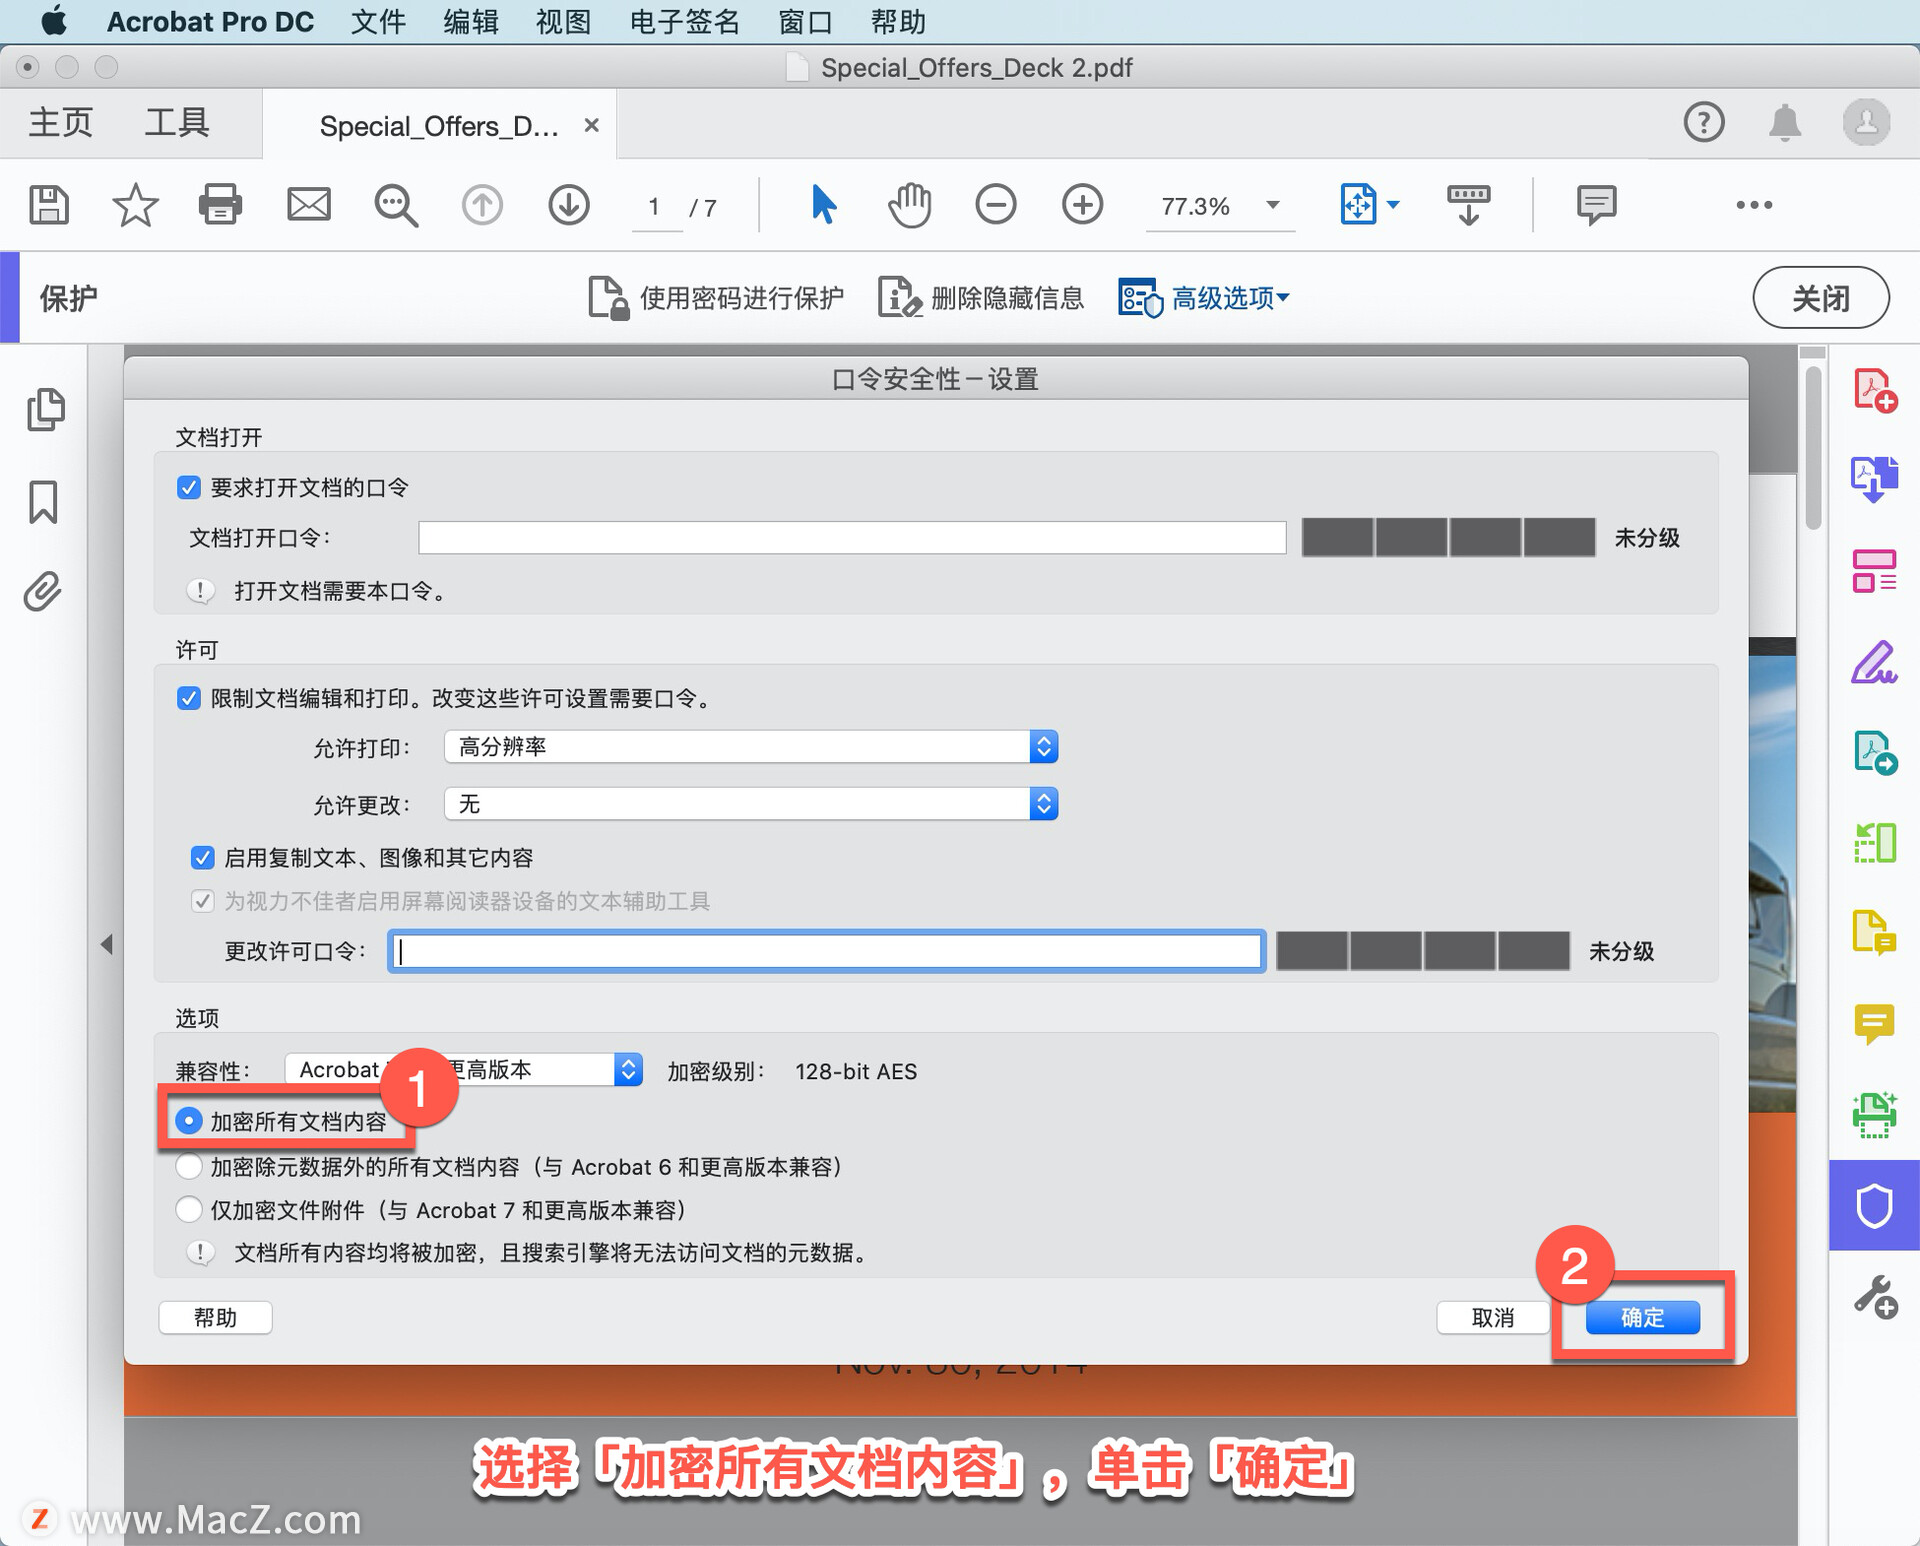Click 删除隐藏信息

981,298
